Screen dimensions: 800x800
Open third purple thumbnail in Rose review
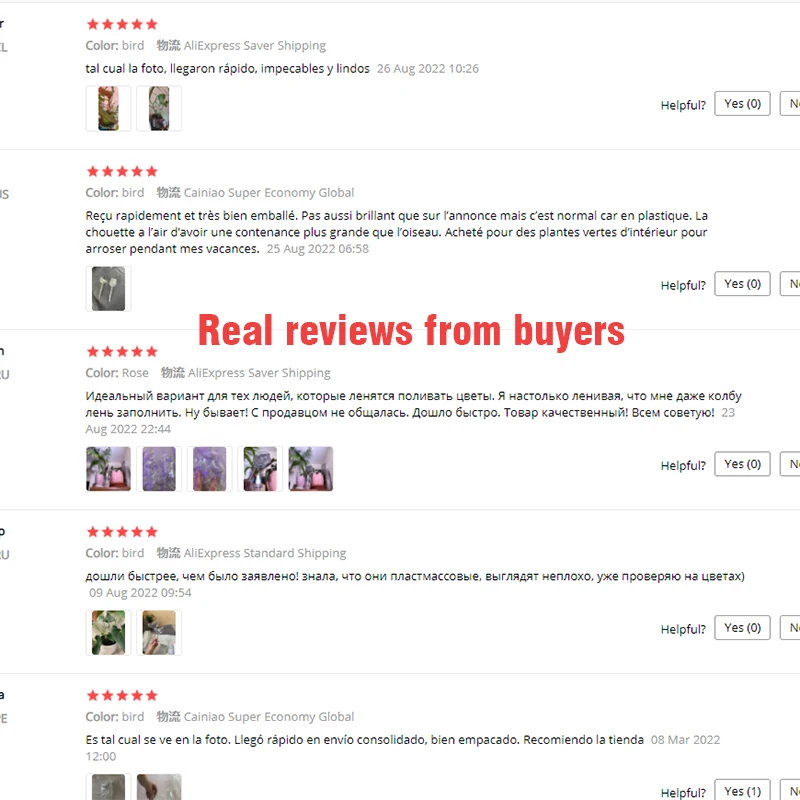[209, 469]
